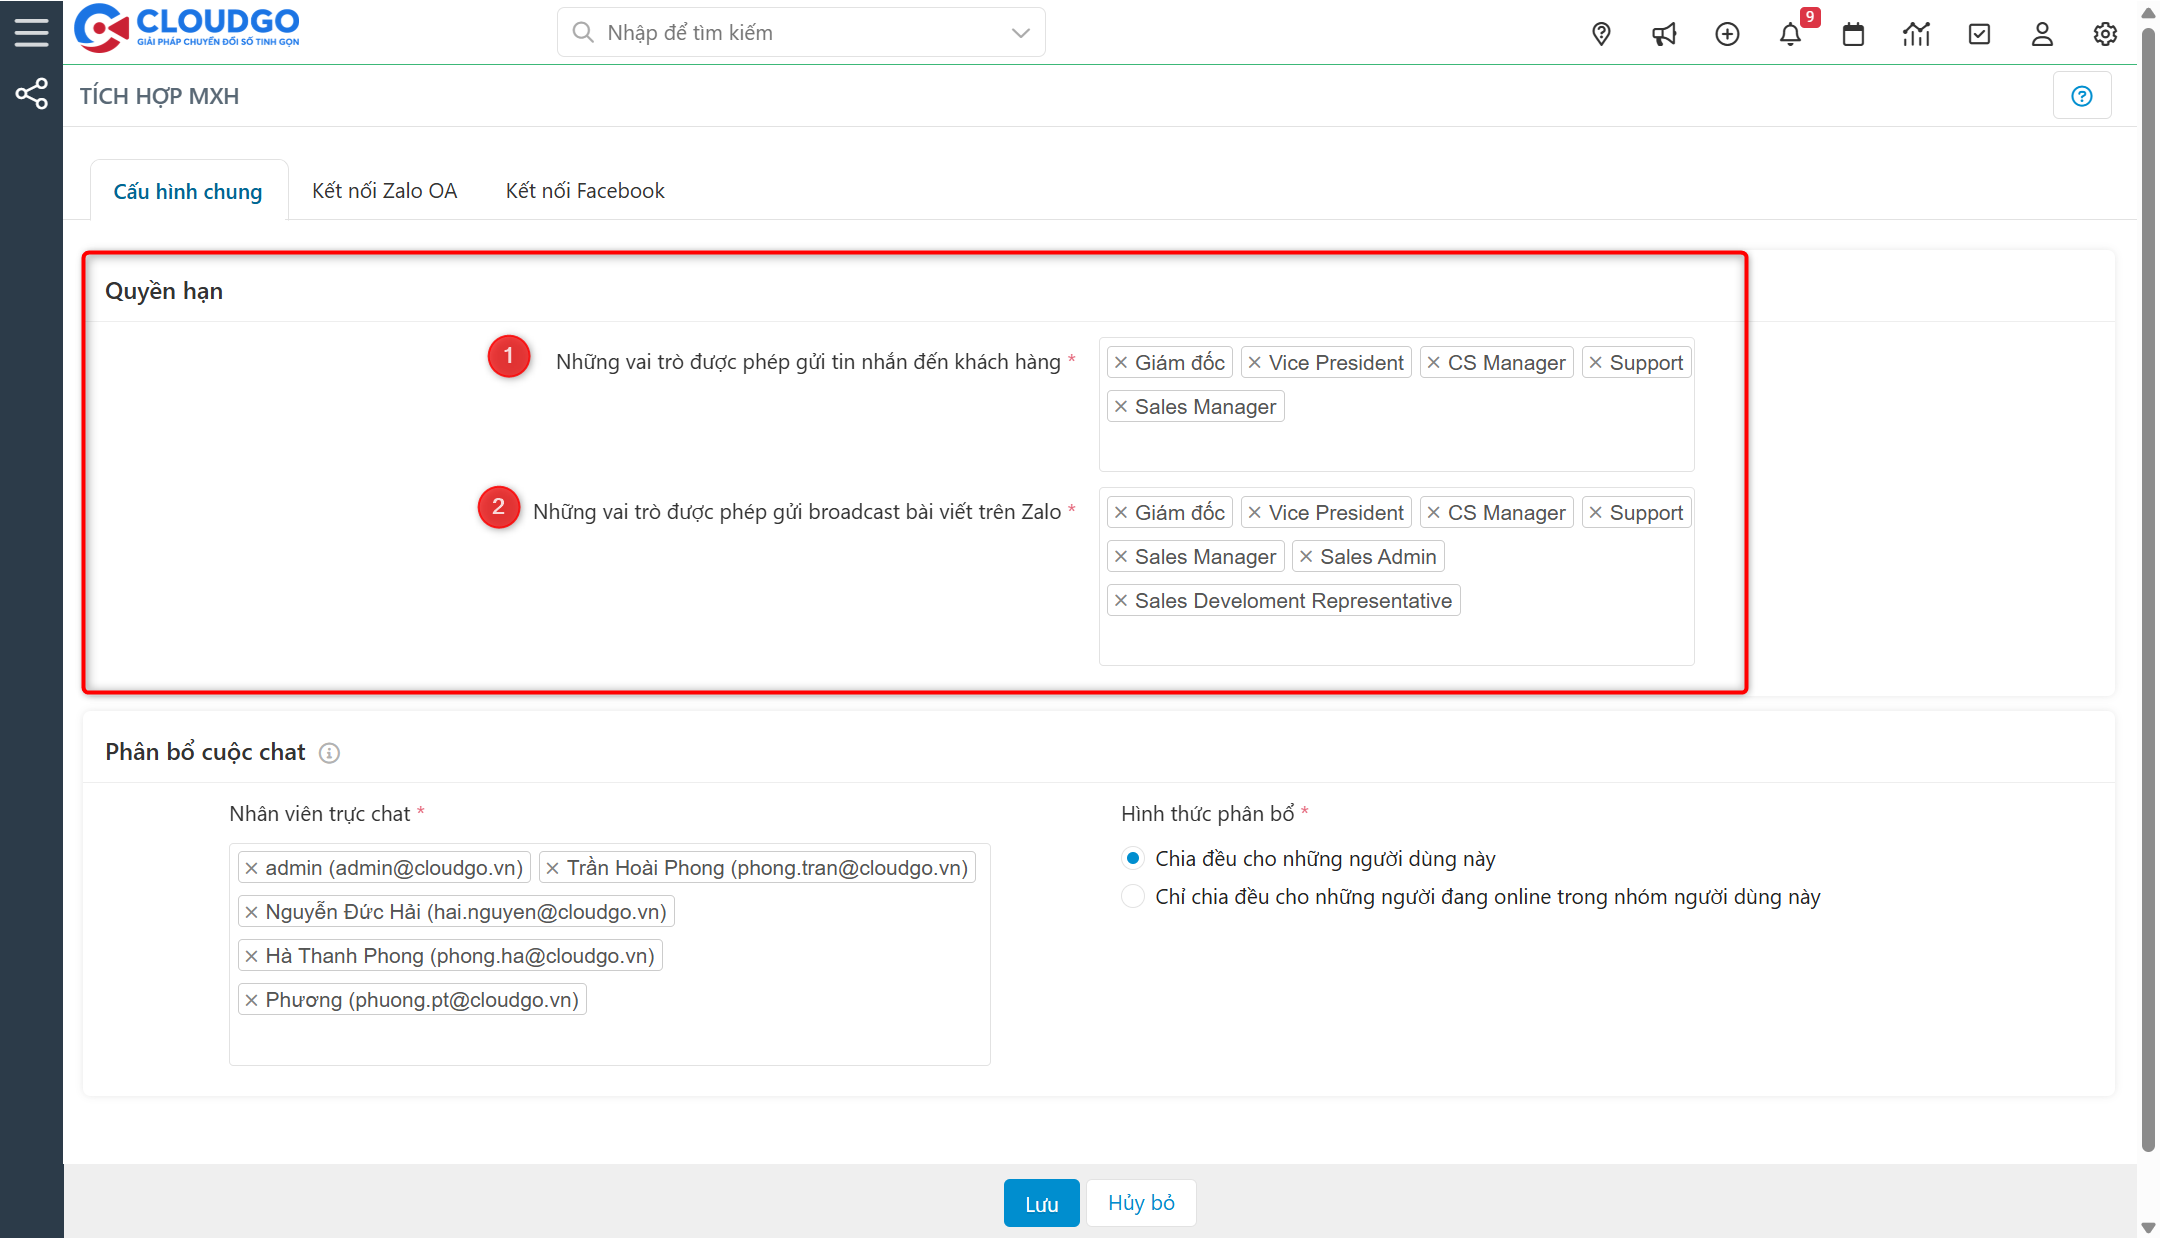Click the quick create plus icon

pyautogui.click(x=1727, y=33)
